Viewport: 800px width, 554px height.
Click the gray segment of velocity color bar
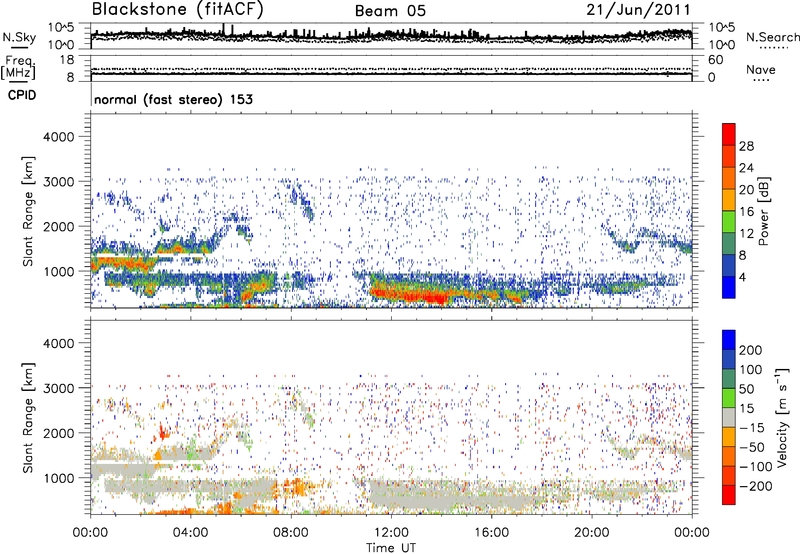coord(729,418)
